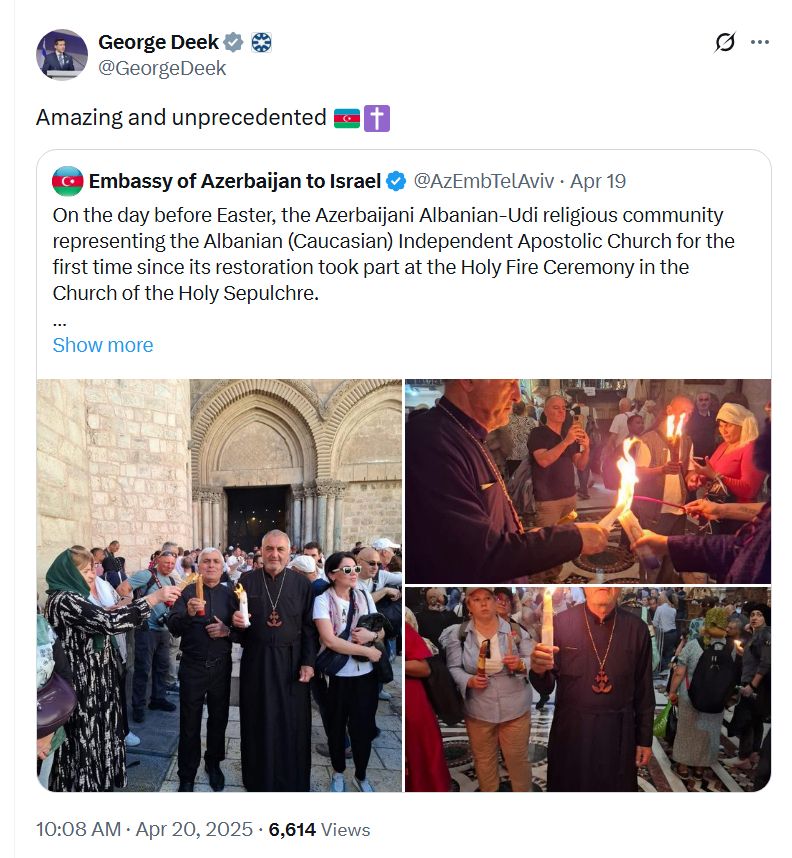Click the 10:08 AM Apr 20, 2025 timestamp
The height and width of the screenshot is (858, 792).
pyautogui.click(x=144, y=829)
